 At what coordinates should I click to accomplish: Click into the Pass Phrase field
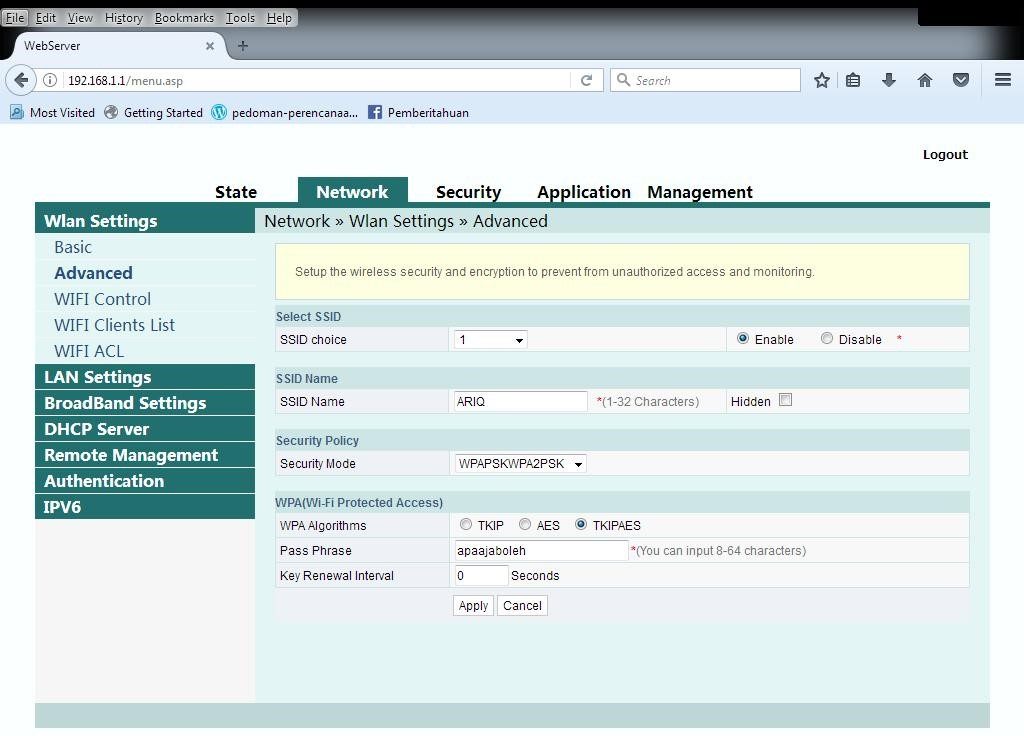(x=541, y=550)
